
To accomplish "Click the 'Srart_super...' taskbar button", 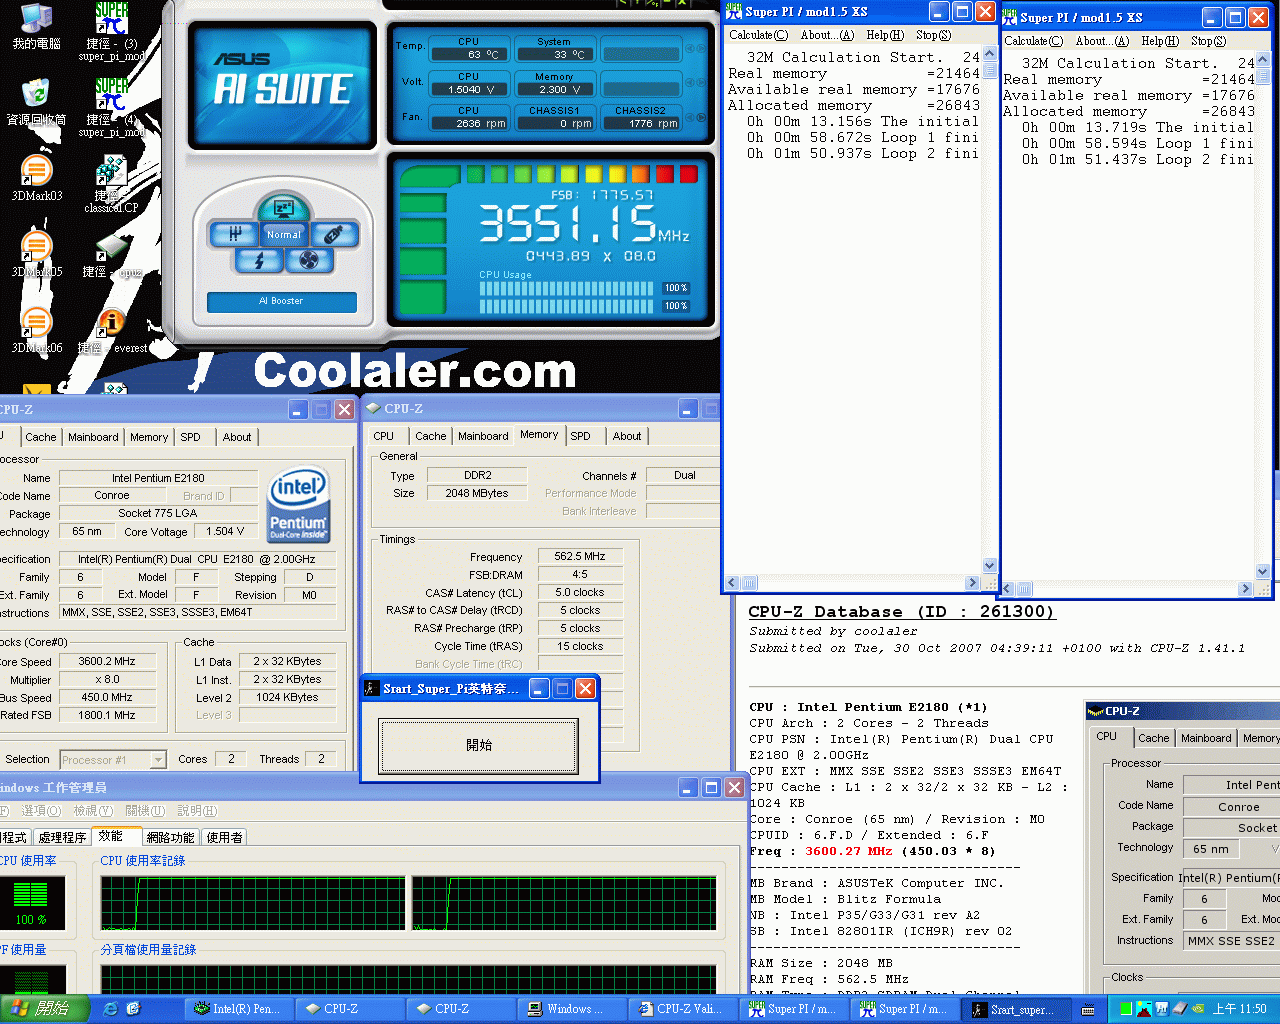I will [x=1017, y=1009].
